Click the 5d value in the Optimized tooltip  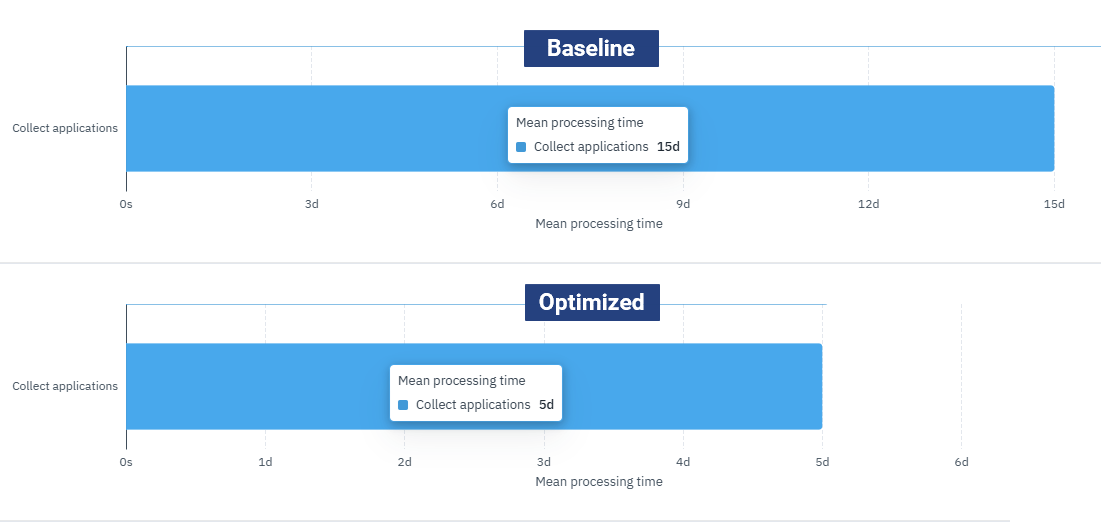tap(546, 405)
